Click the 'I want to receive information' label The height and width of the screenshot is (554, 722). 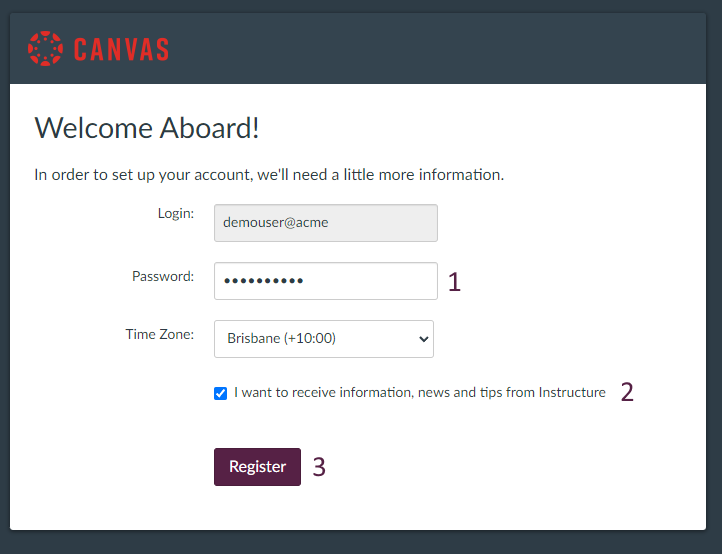click(x=420, y=393)
